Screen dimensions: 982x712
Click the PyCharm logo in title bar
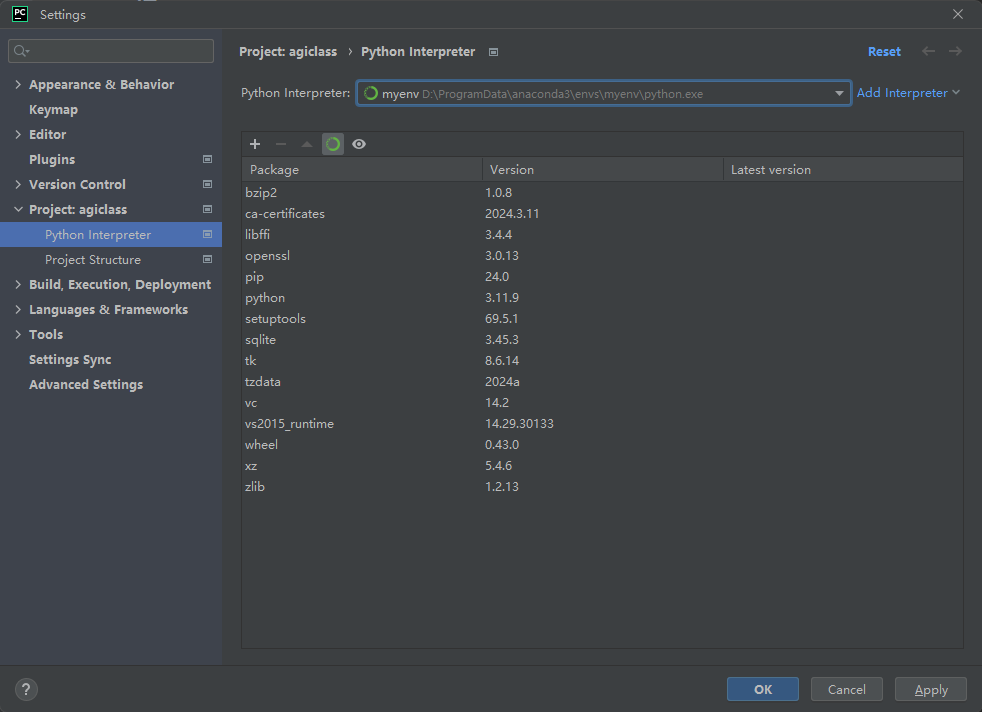pos(20,14)
